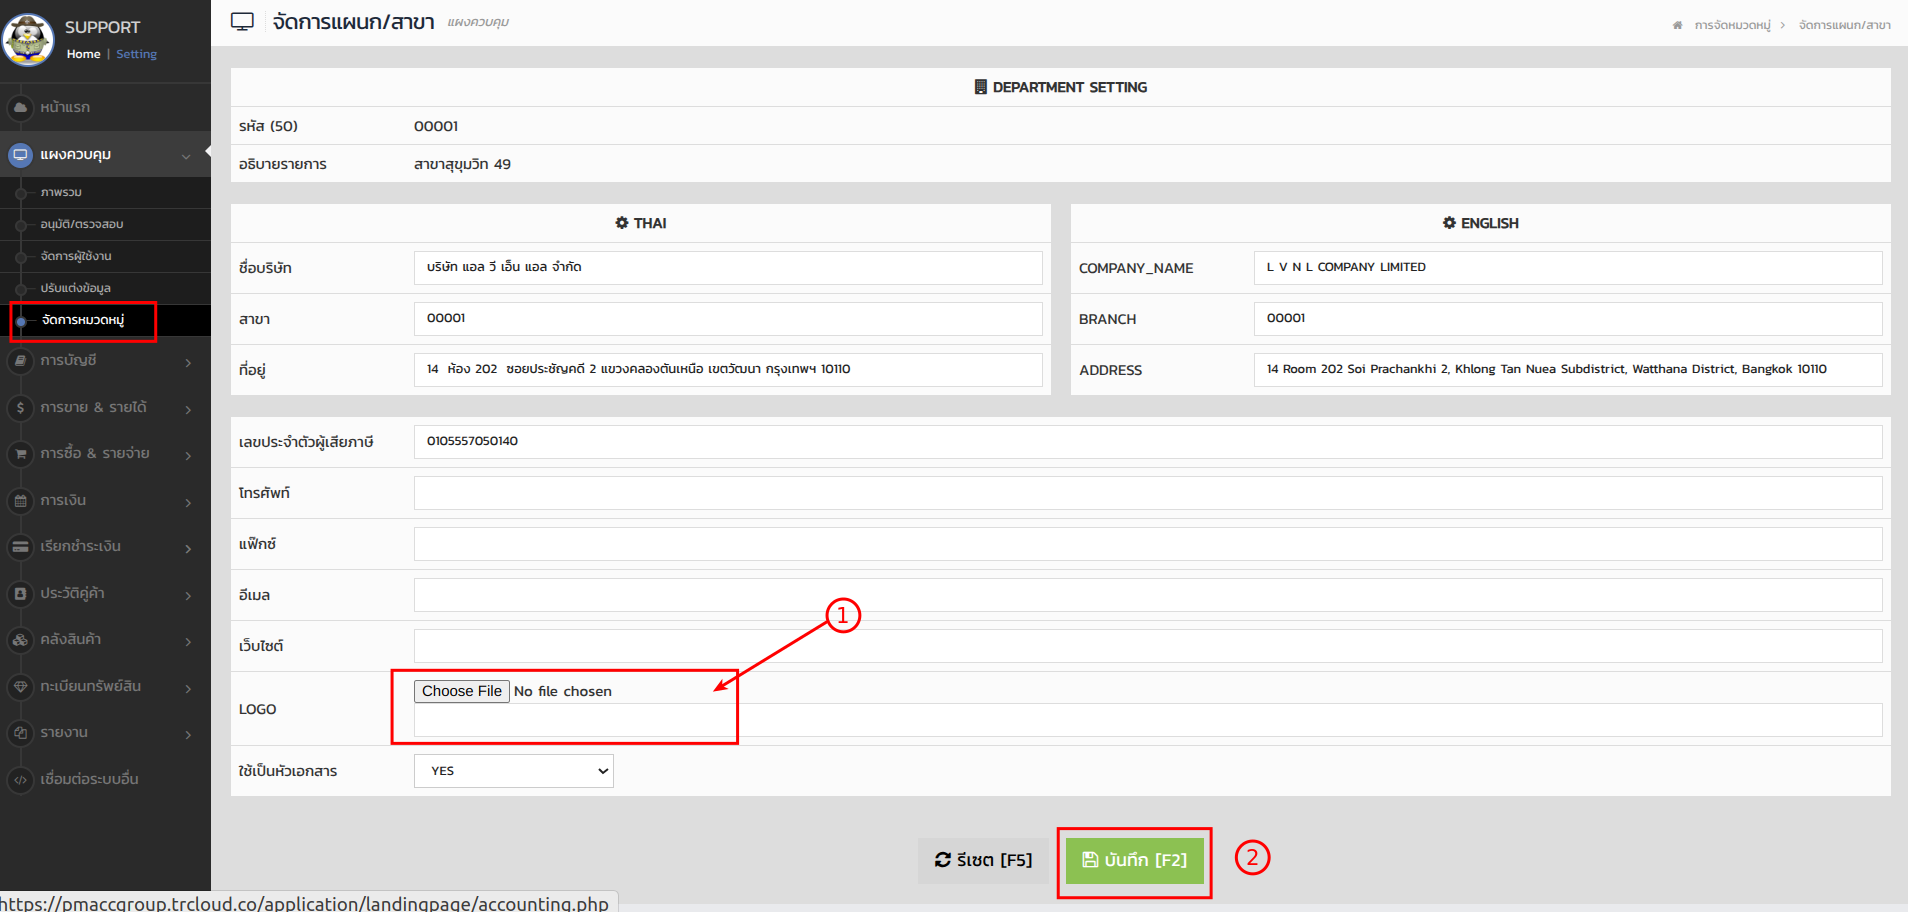
Task: Select ปรับแต่งข้อมูล submenu item
Action: click(75, 288)
